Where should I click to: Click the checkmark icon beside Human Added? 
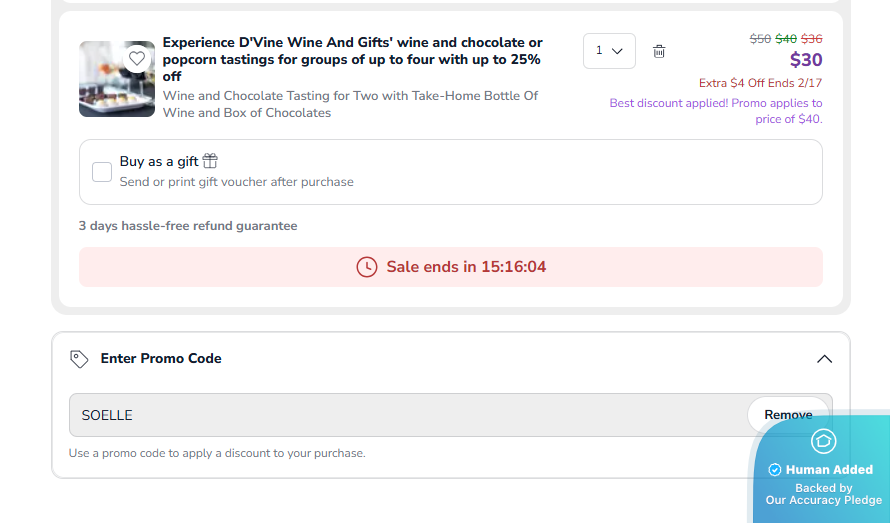(774, 470)
